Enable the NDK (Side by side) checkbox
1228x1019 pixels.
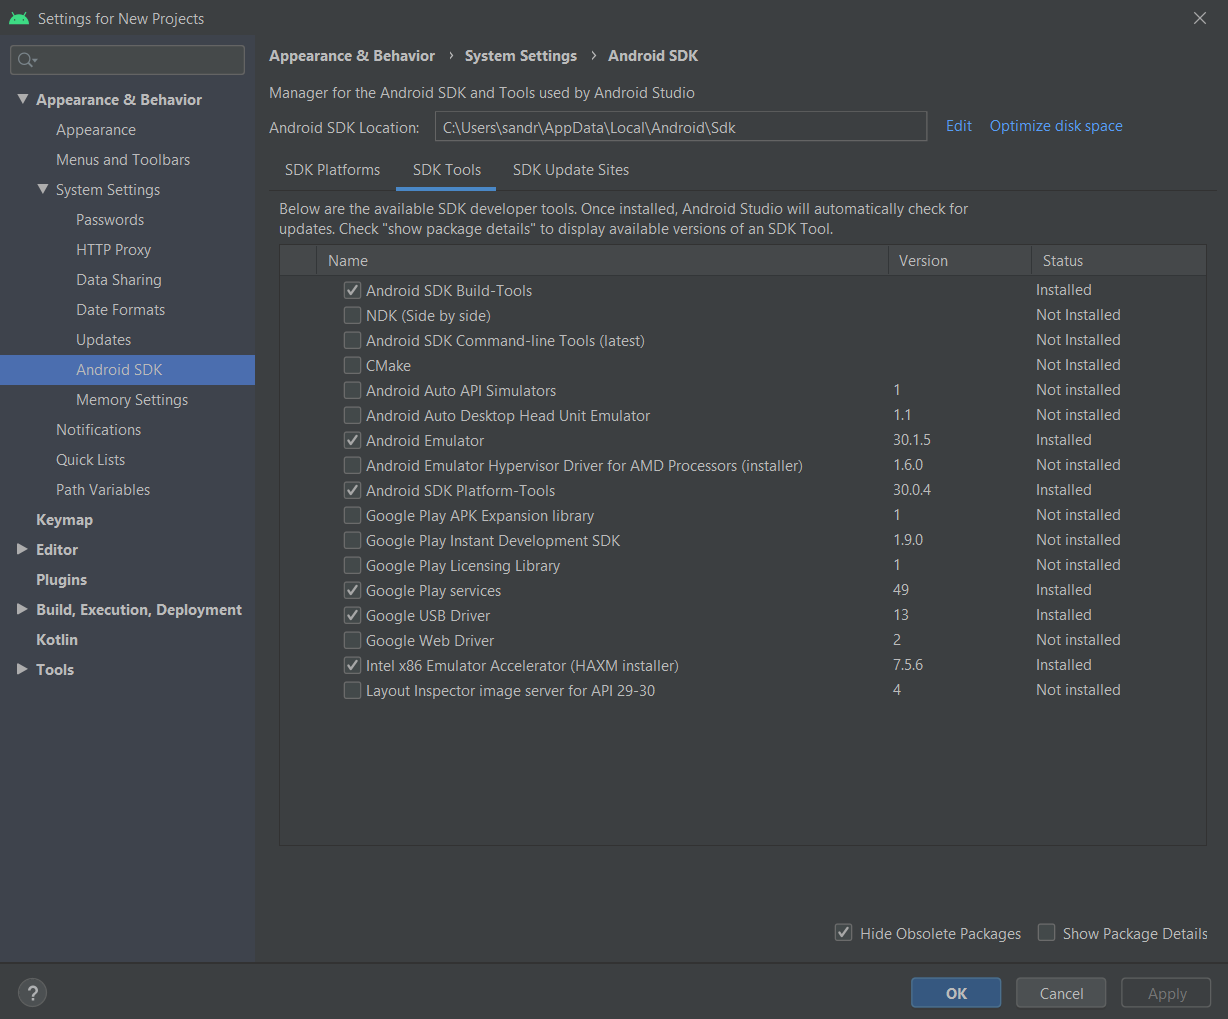click(352, 315)
